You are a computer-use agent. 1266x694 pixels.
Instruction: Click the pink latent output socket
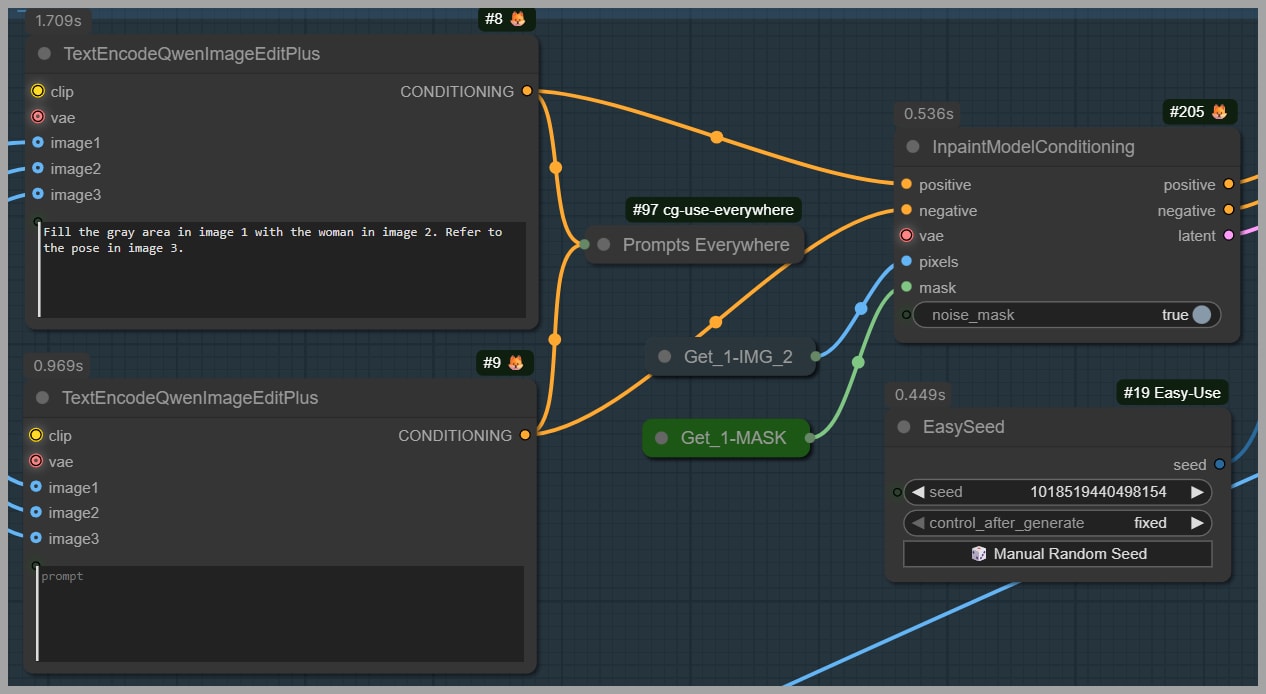point(1228,236)
